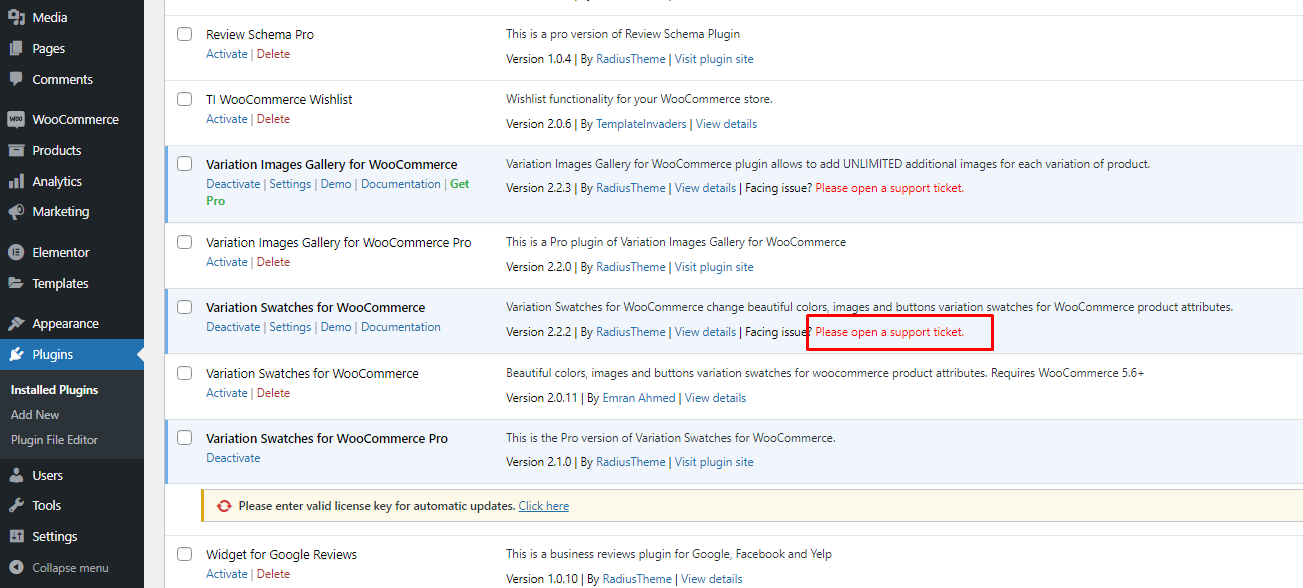Click the Templates folder icon
This screenshot has height=588, width=1303.
tap(16, 283)
